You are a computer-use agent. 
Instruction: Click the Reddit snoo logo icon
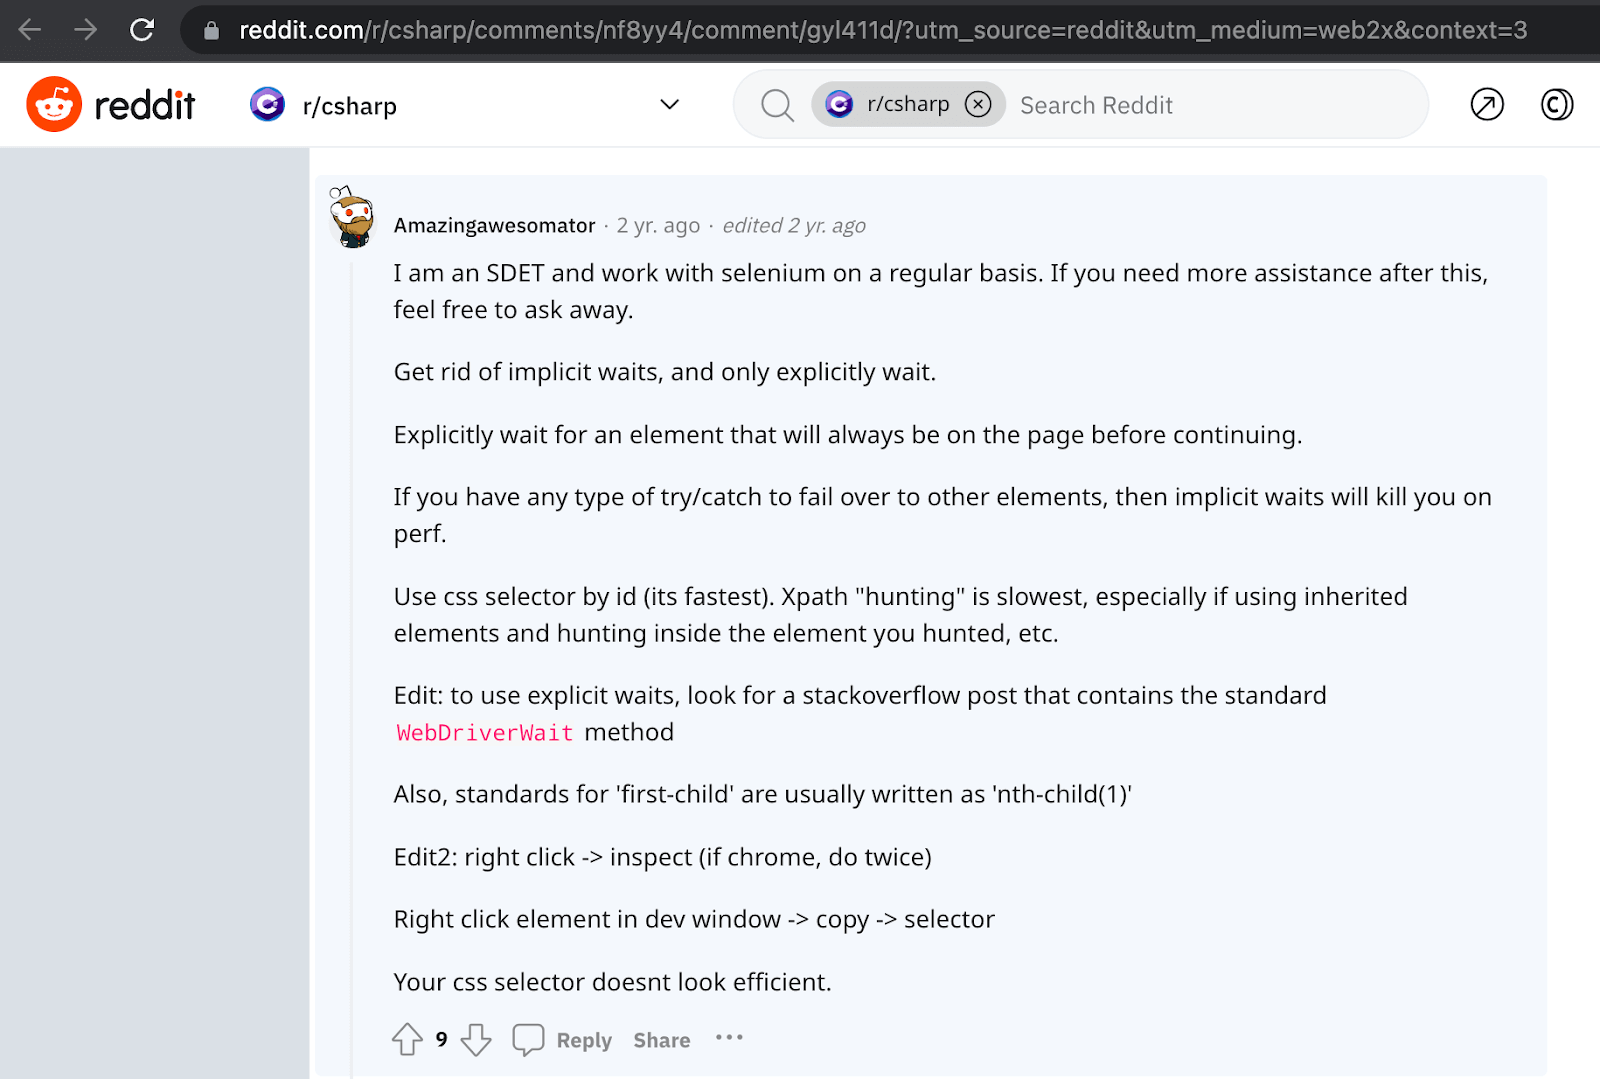tap(53, 103)
